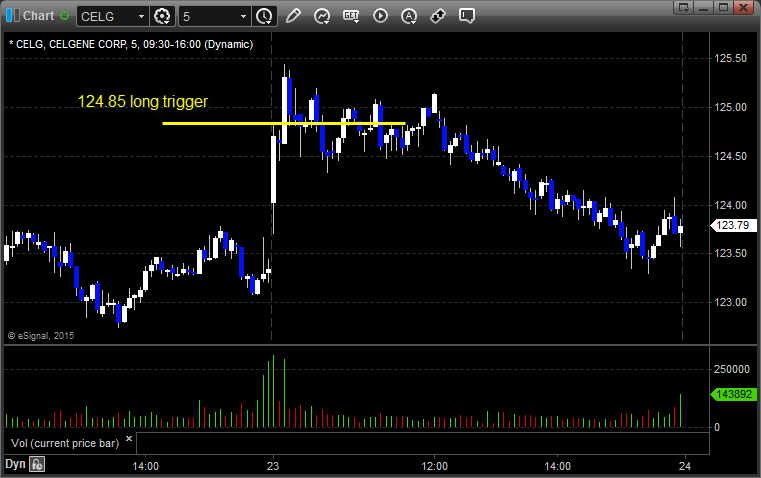
Task: Click the diamond arrows trade icon
Action: point(438,16)
